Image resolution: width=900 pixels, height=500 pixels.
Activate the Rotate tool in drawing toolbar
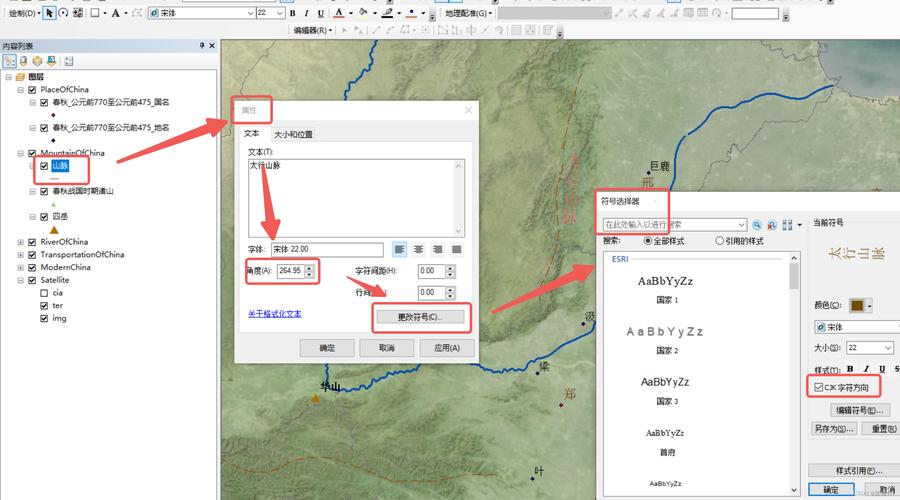click(63, 13)
